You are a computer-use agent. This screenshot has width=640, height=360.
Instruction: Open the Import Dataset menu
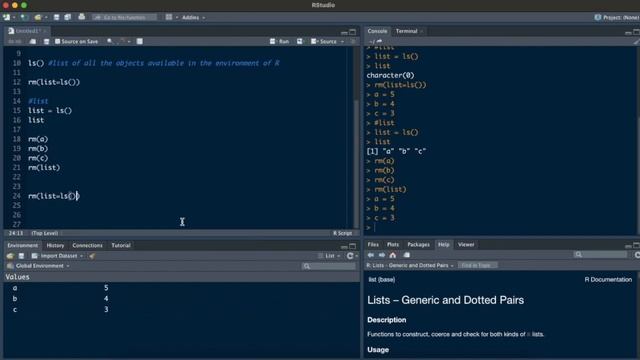pos(57,256)
